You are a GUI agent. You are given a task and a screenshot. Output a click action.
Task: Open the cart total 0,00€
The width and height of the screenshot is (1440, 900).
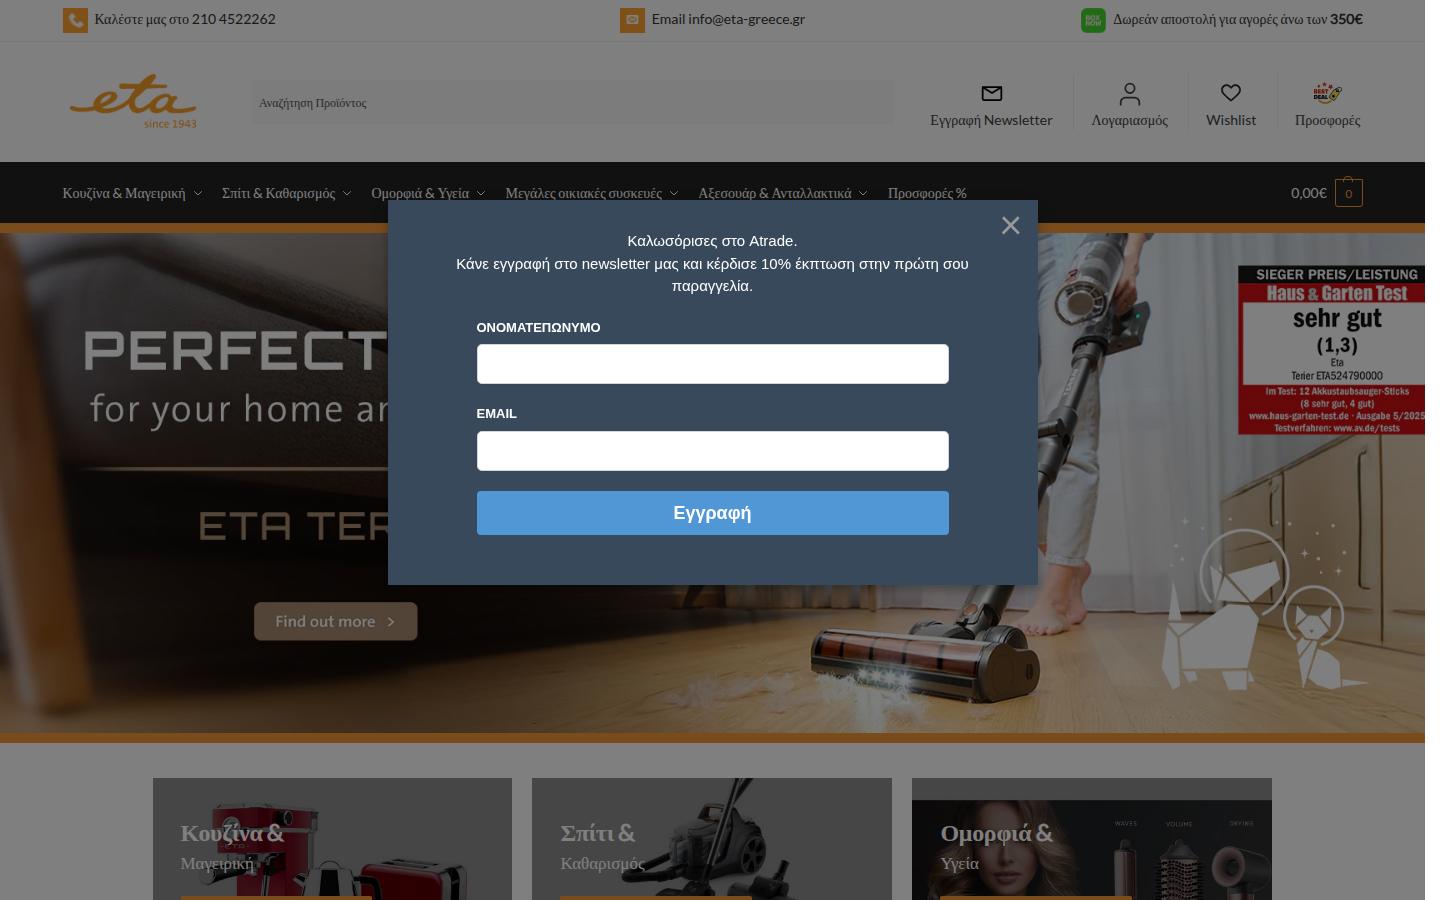(x=1308, y=193)
